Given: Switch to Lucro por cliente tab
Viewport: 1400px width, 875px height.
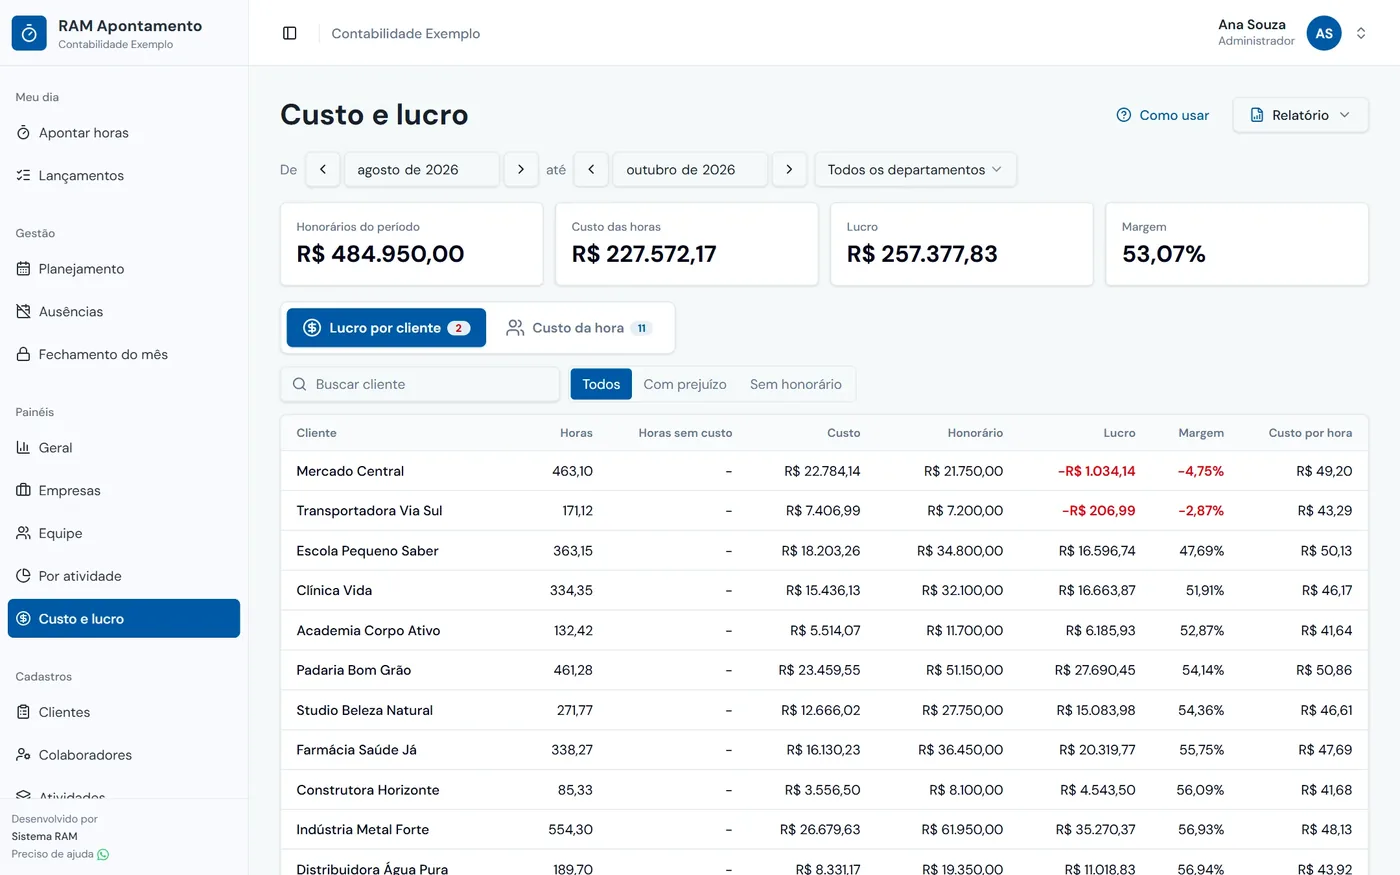Looking at the screenshot, I should click(x=386, y=328).
